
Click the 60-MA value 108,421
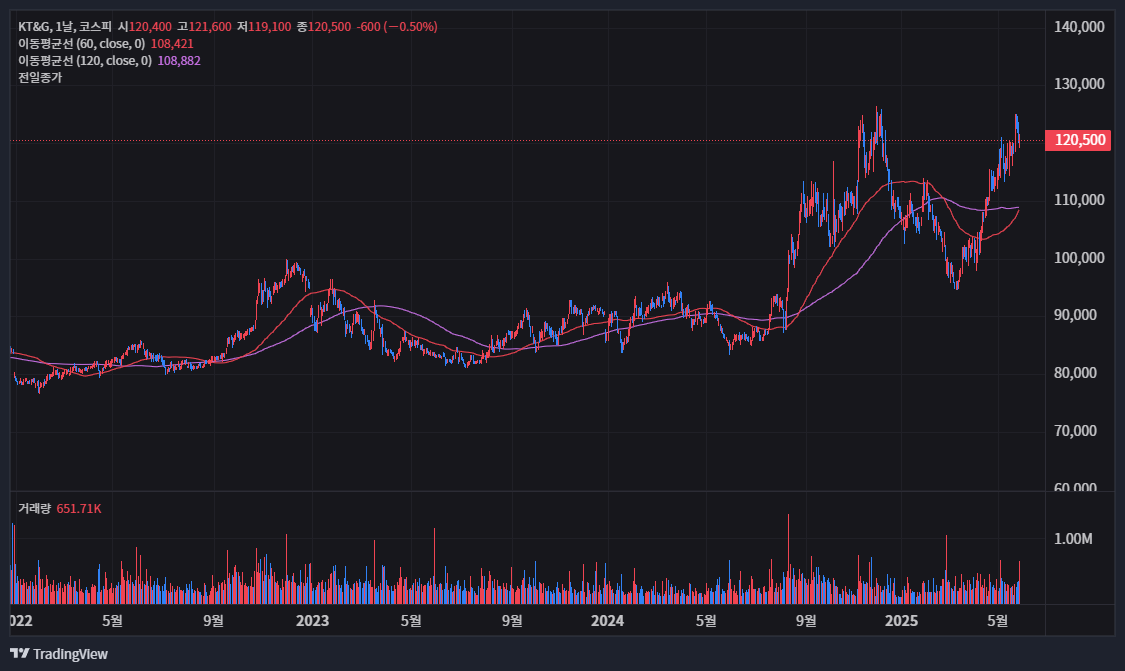tap(172, 44)
